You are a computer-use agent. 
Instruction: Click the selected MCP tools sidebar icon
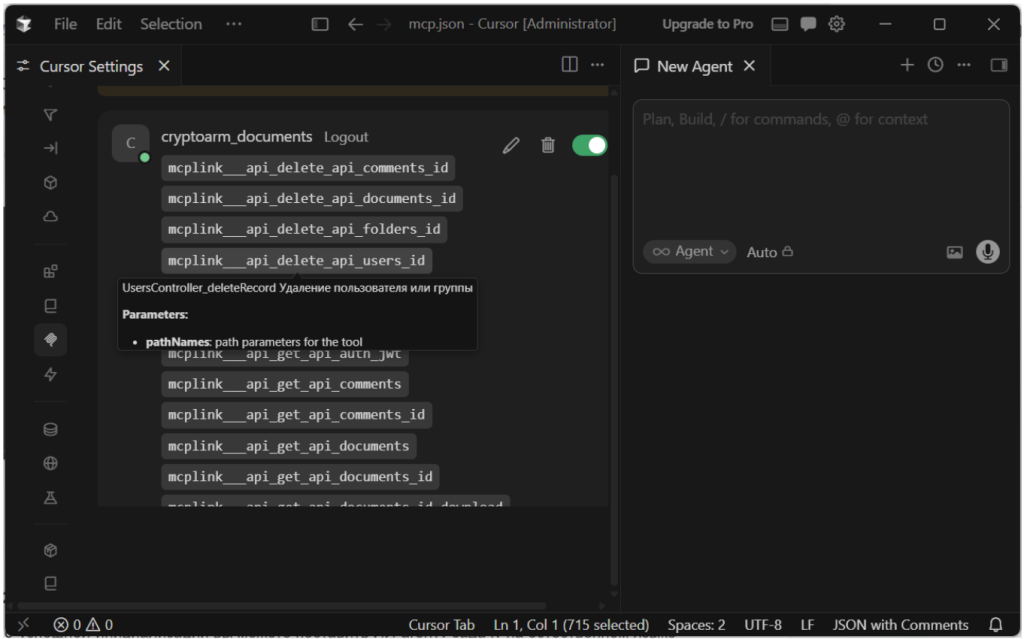(50, 340)
